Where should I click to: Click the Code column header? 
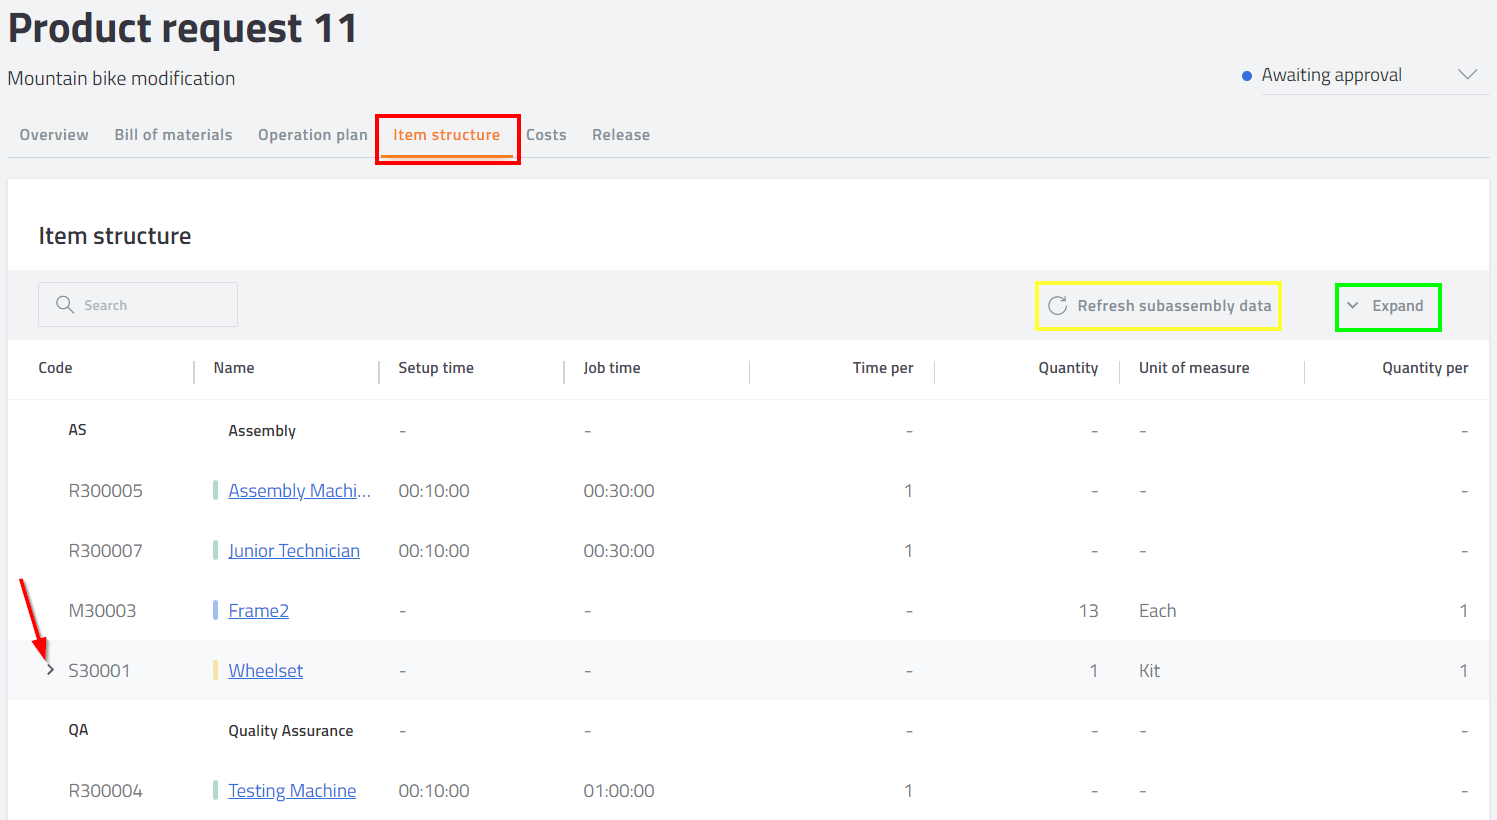[x=55, y=368]
